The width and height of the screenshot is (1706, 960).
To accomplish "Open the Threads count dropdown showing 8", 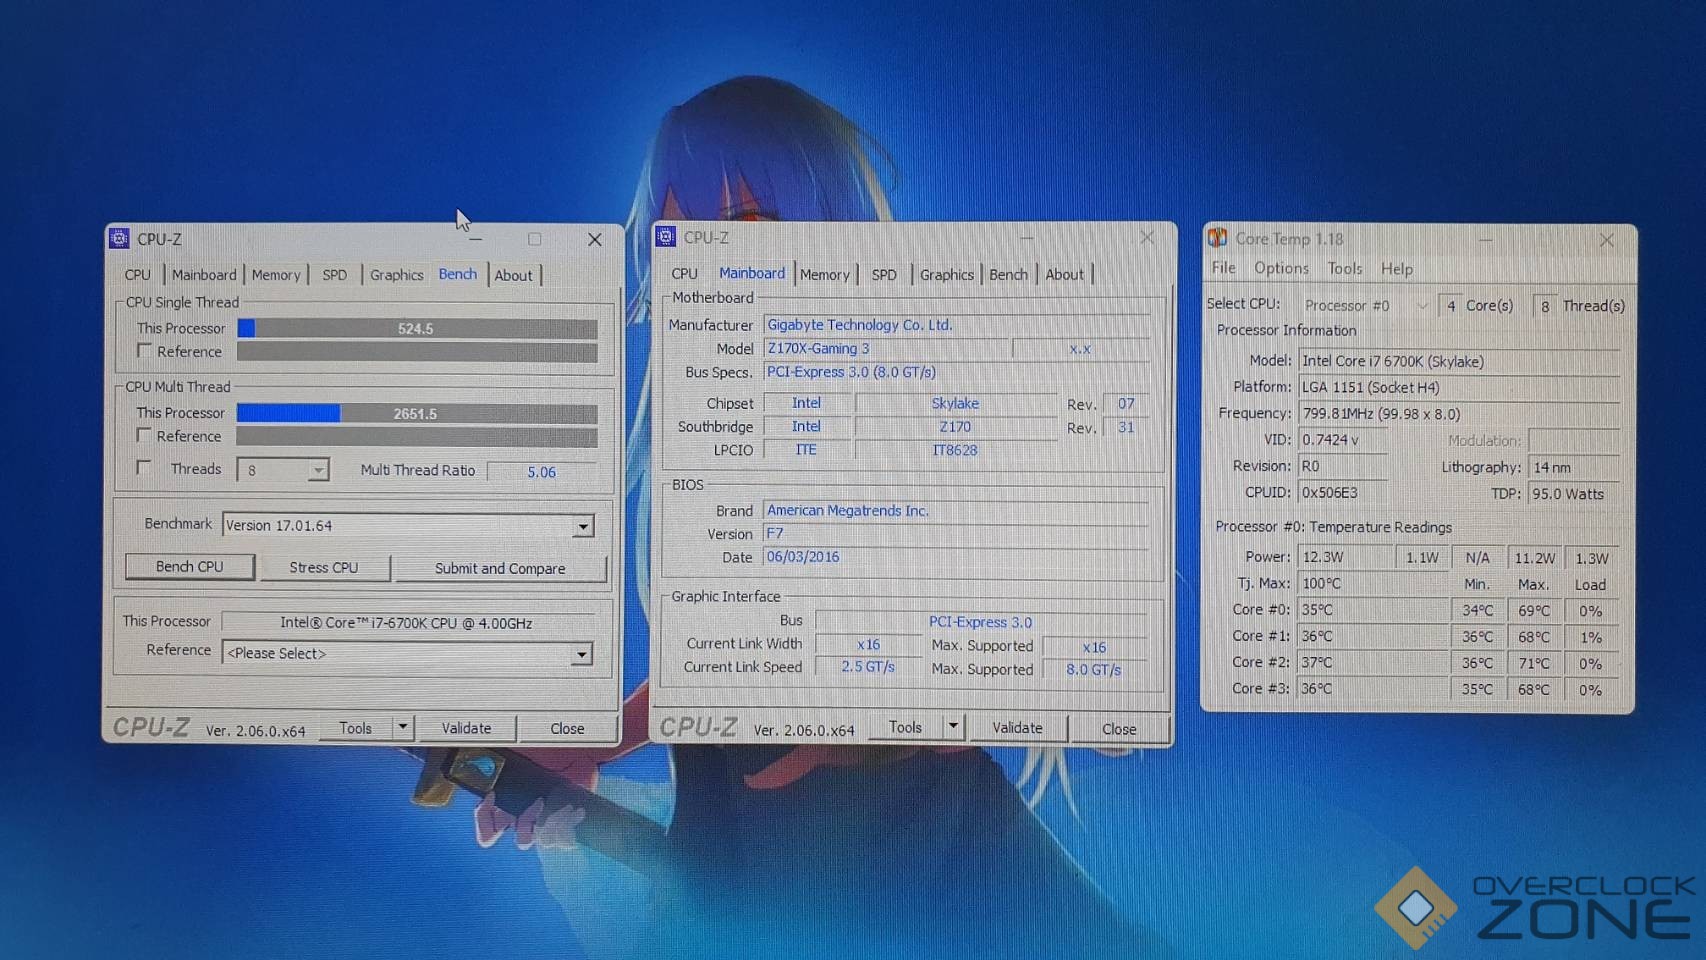I will 317,470.
